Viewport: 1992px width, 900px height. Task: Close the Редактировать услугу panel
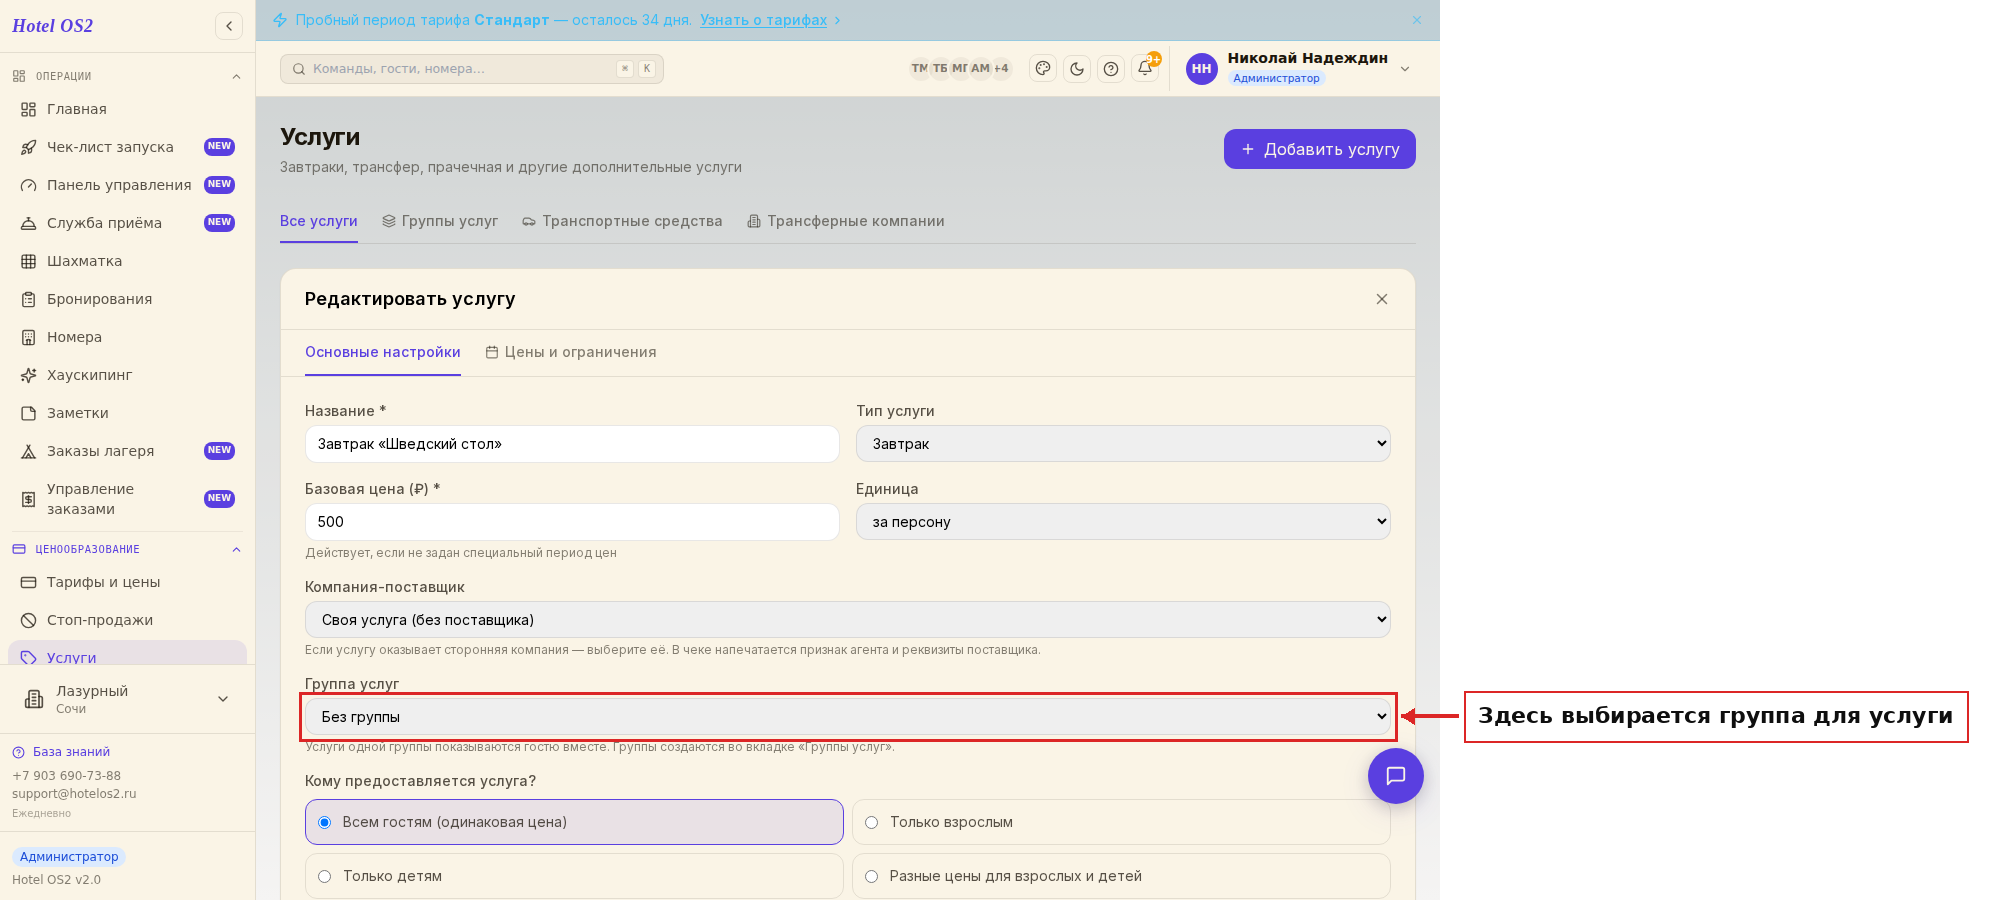pyautogui.click(x=1382, y=299)
